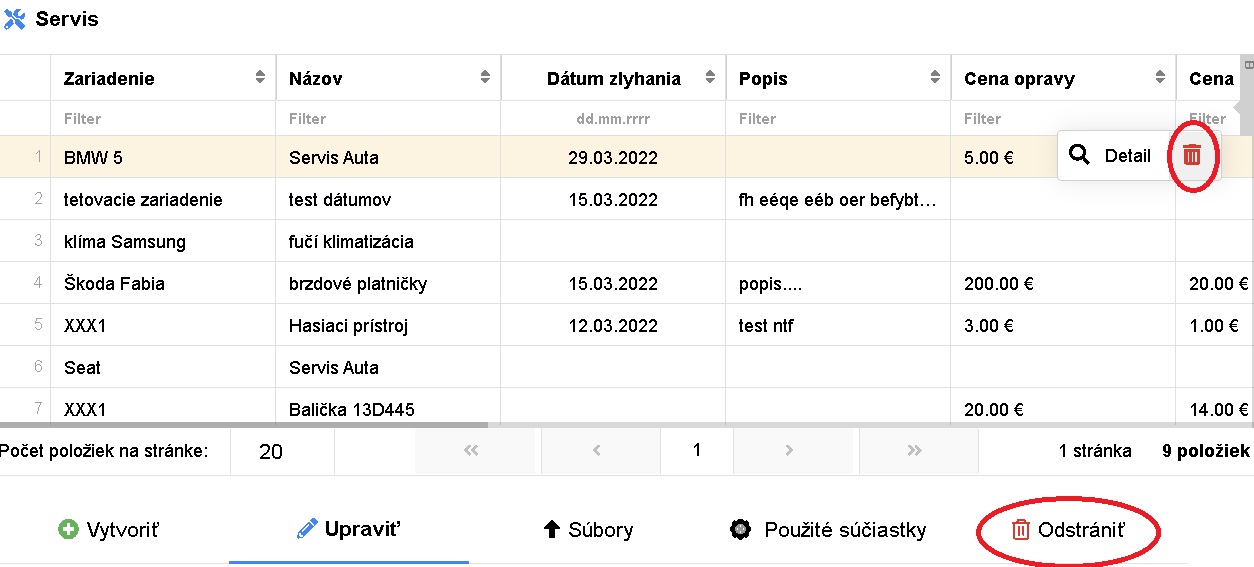The width and height of the screenshot is (1254, 567).
Task: Open Použité súčiastky
Action: [x=829, y=530]
